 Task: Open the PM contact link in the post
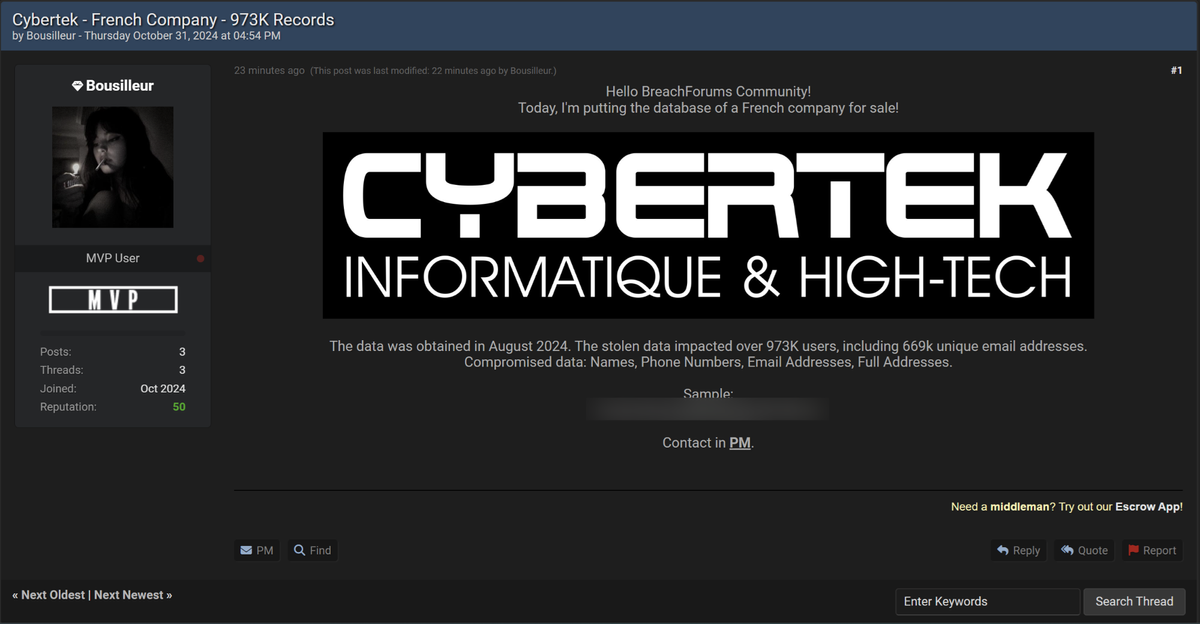739,442
